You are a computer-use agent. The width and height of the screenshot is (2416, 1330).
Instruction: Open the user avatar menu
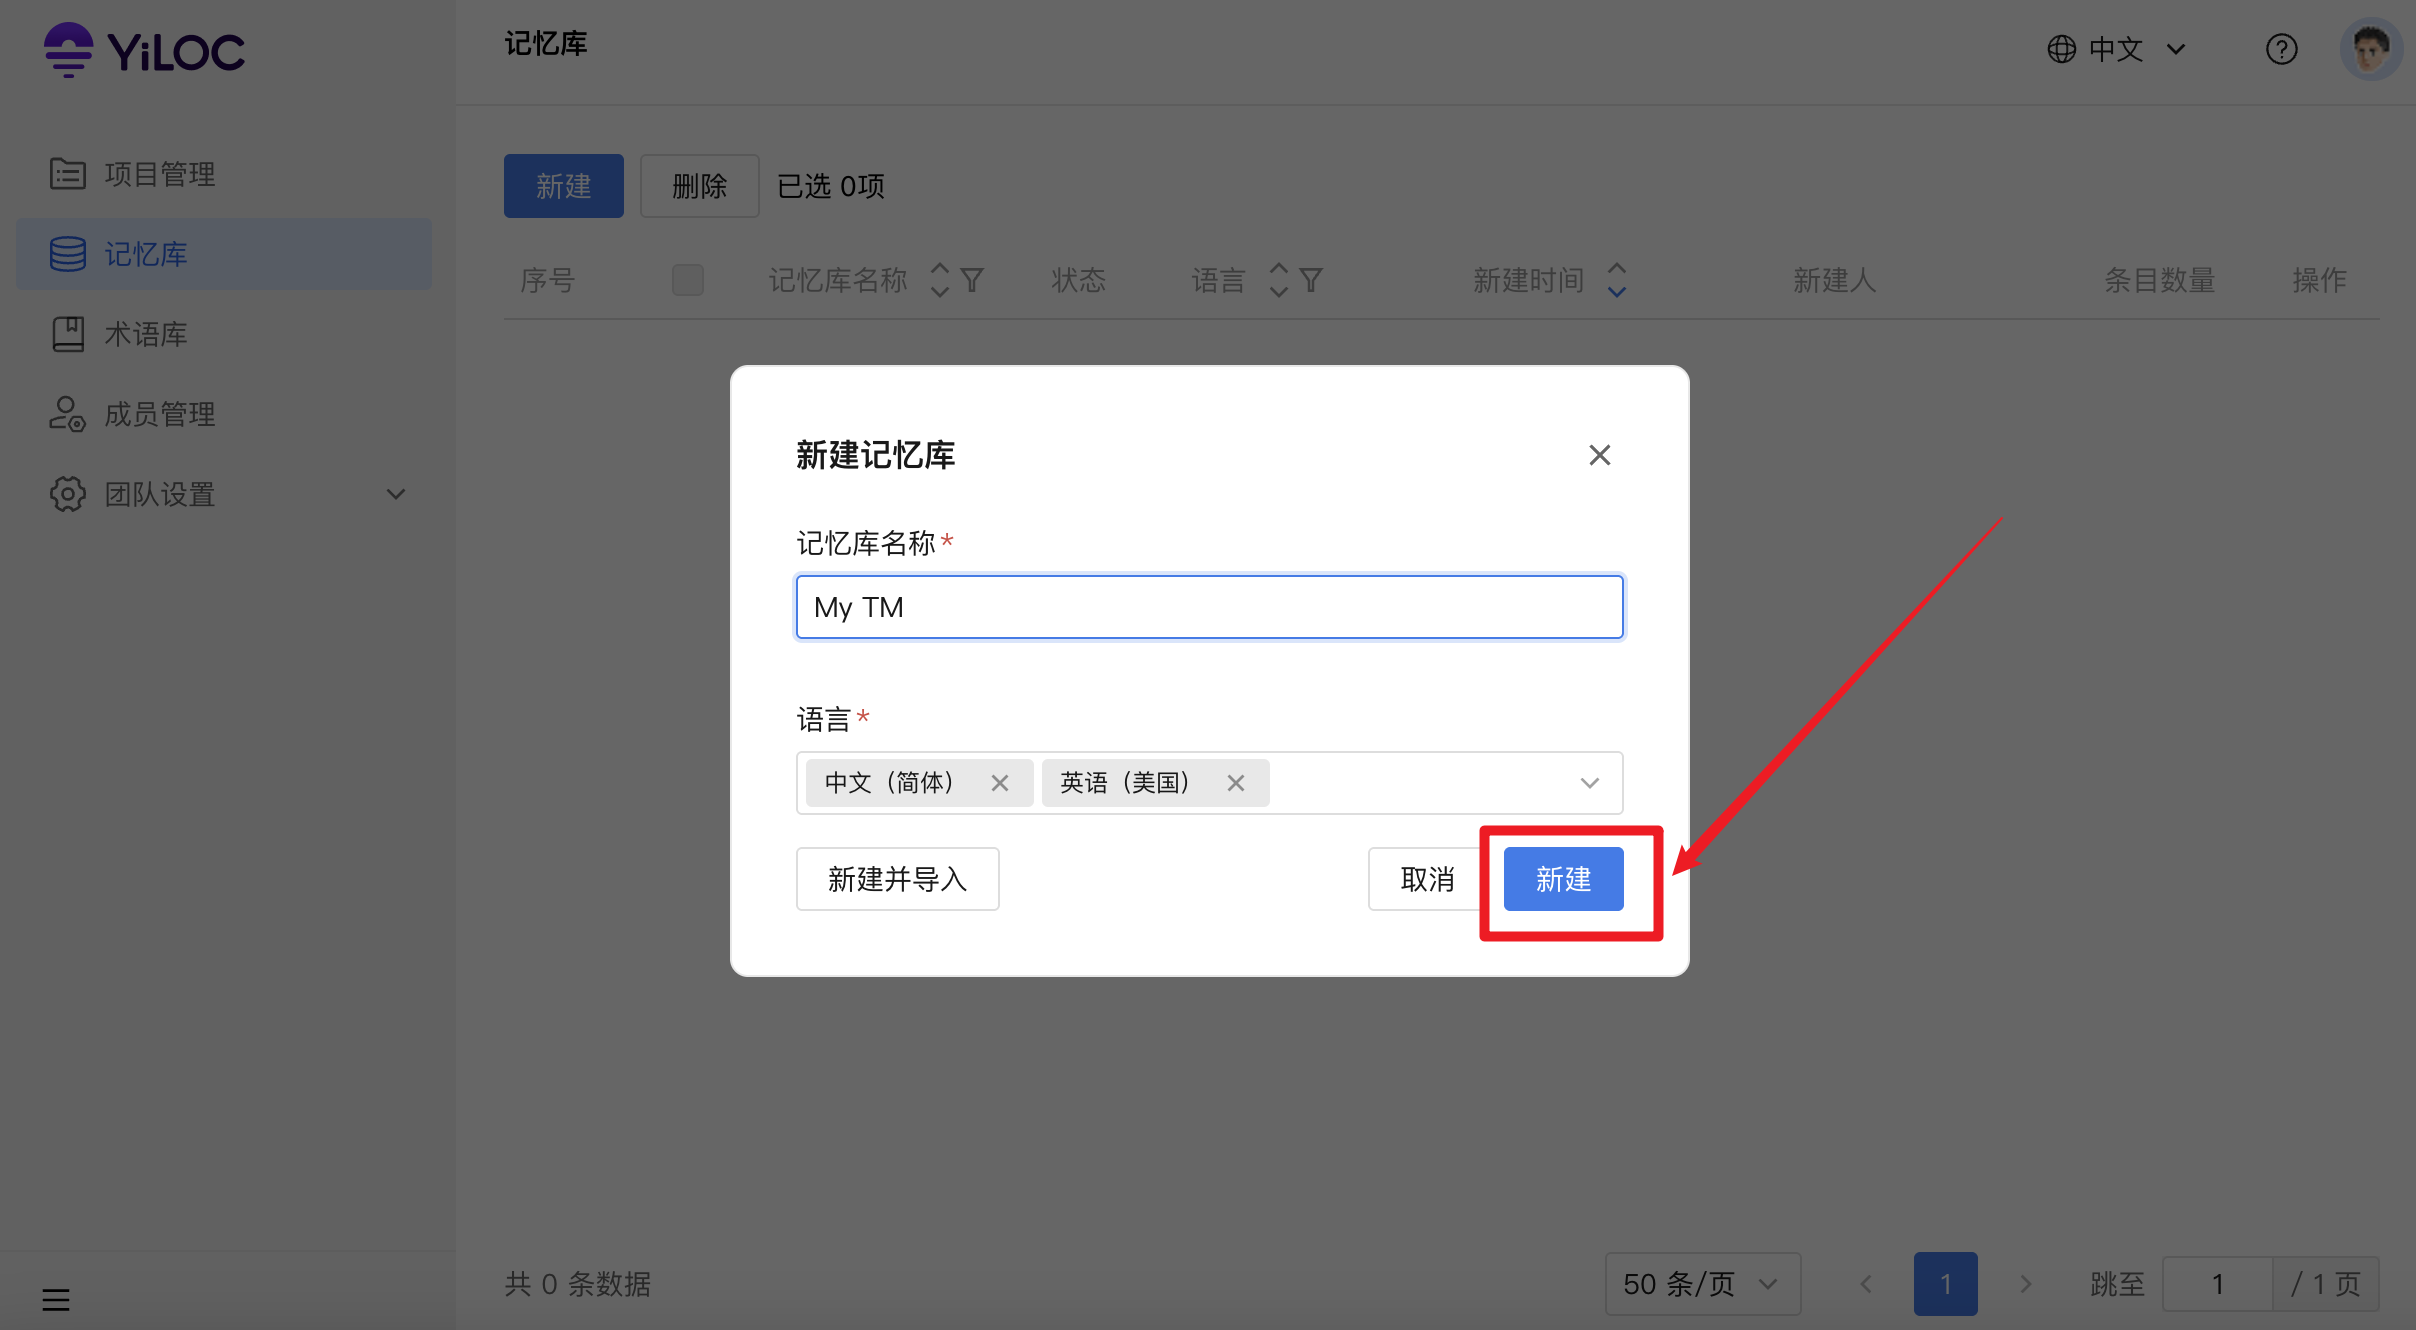click(2370, 49)
